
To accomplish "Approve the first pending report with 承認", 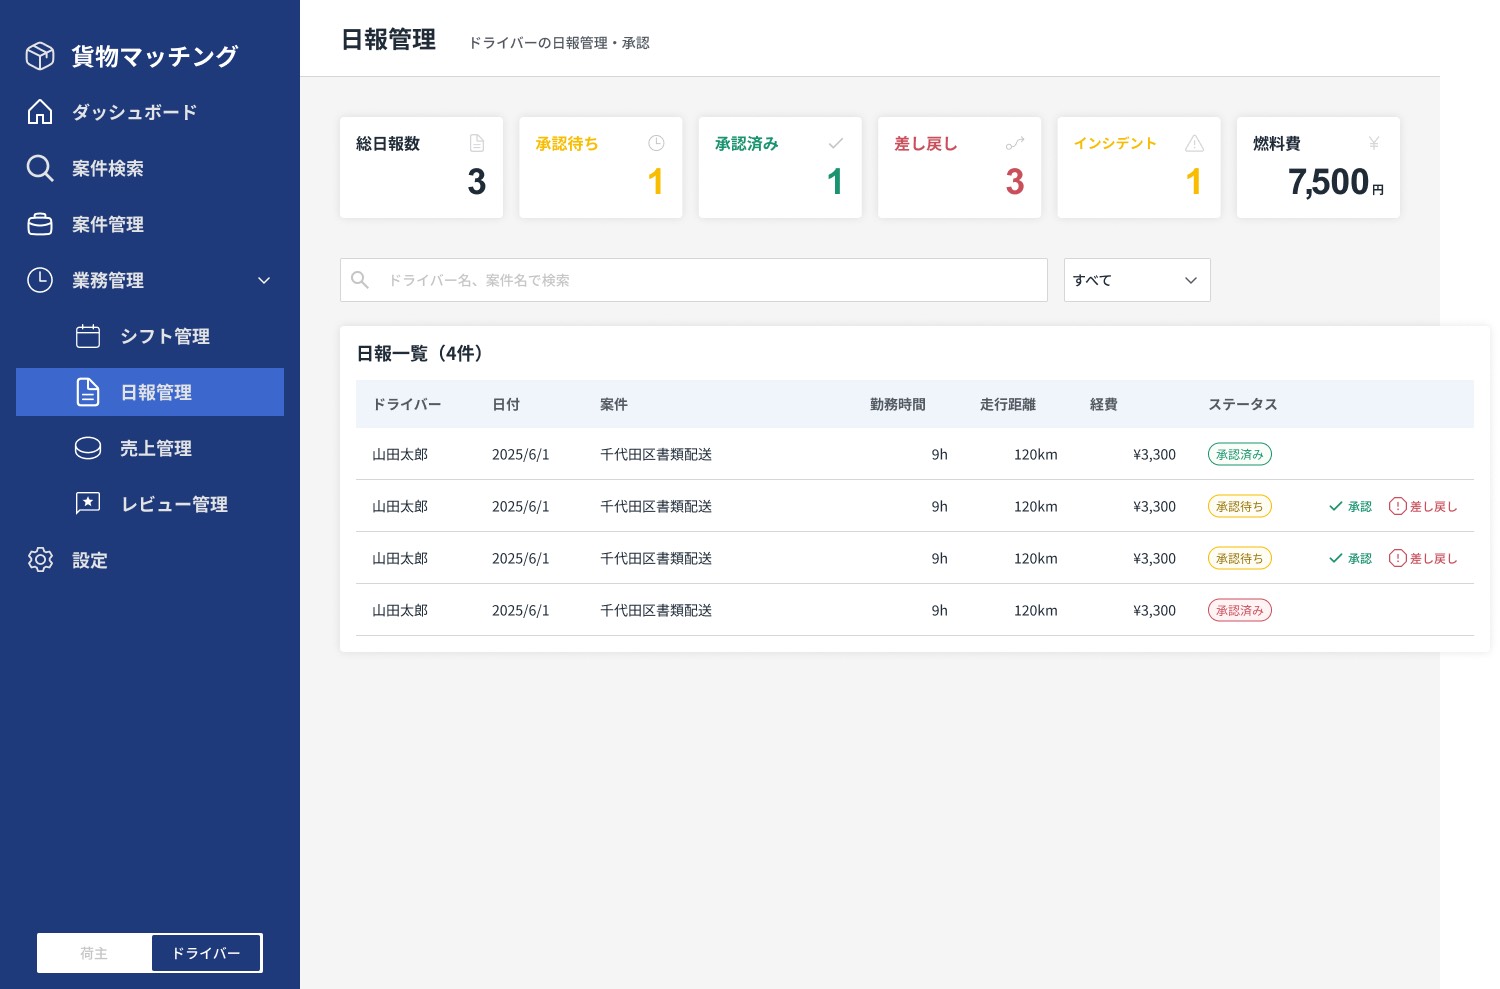I will click(1350, 506).
